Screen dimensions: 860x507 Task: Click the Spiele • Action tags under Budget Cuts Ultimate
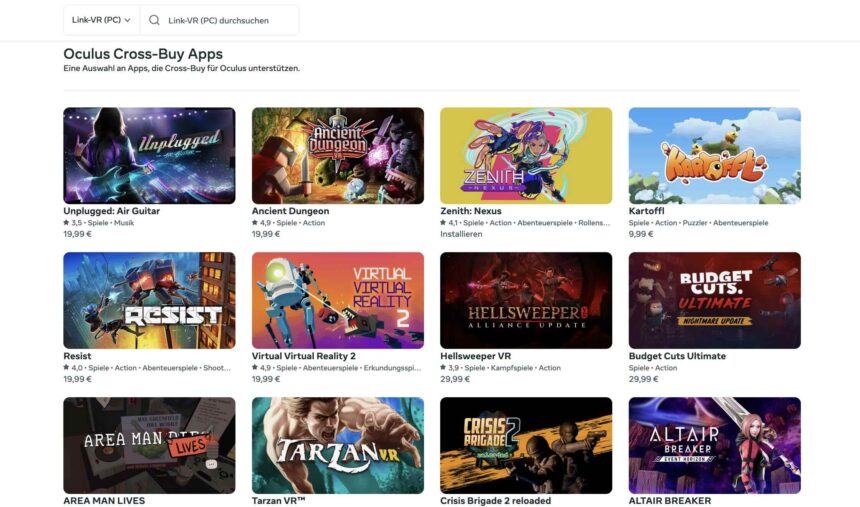pyautogui.click(x=653, y=368)
